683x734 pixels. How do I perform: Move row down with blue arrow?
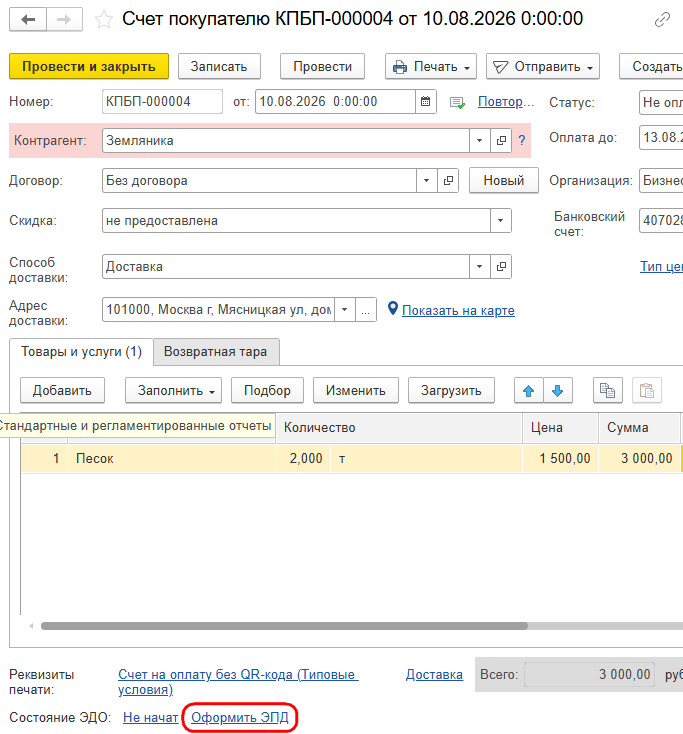click(558, 390)
